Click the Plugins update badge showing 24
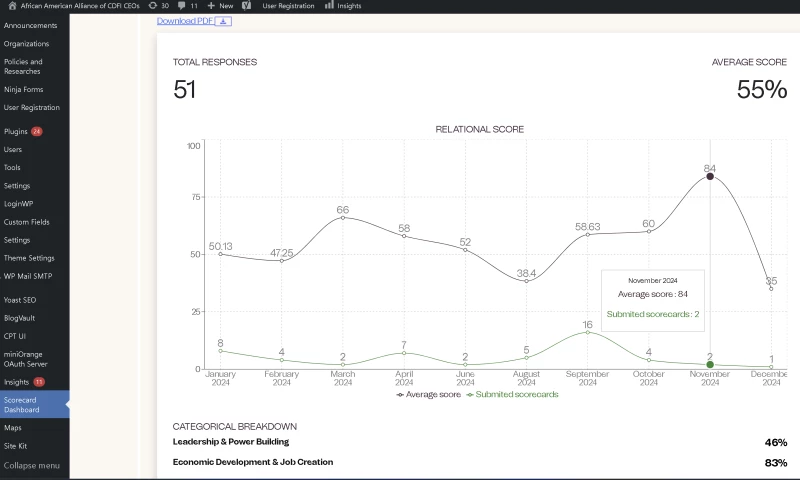Image resolution: width=800 pixels, height=480 pixels. click(x=37, y=132)
